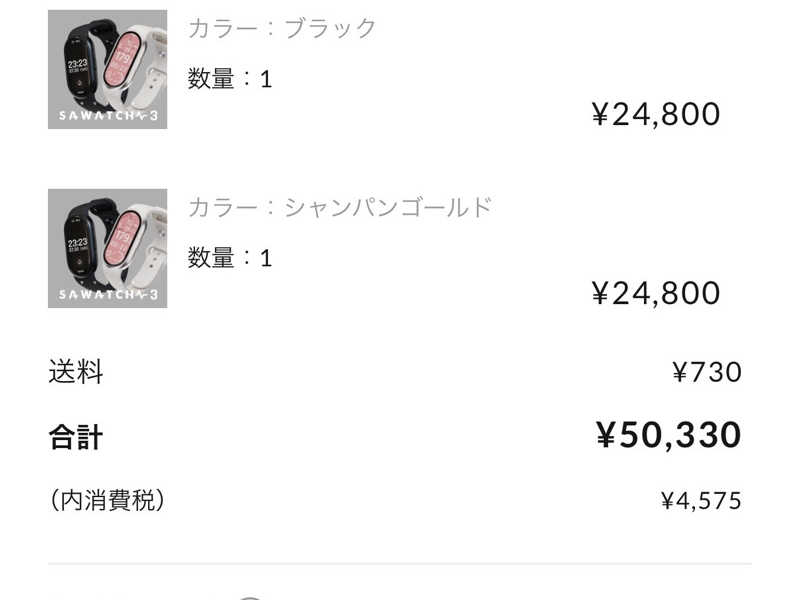Click the horizontal divider below the tax row
800x600 pixels.
pyautogui.click(x=400, y=564)
